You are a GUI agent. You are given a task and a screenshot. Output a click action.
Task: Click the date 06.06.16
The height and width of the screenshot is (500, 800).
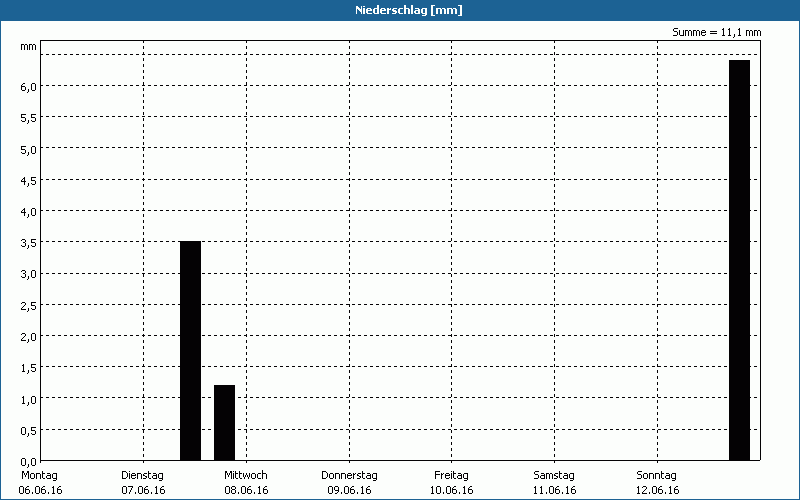(40, 490)
